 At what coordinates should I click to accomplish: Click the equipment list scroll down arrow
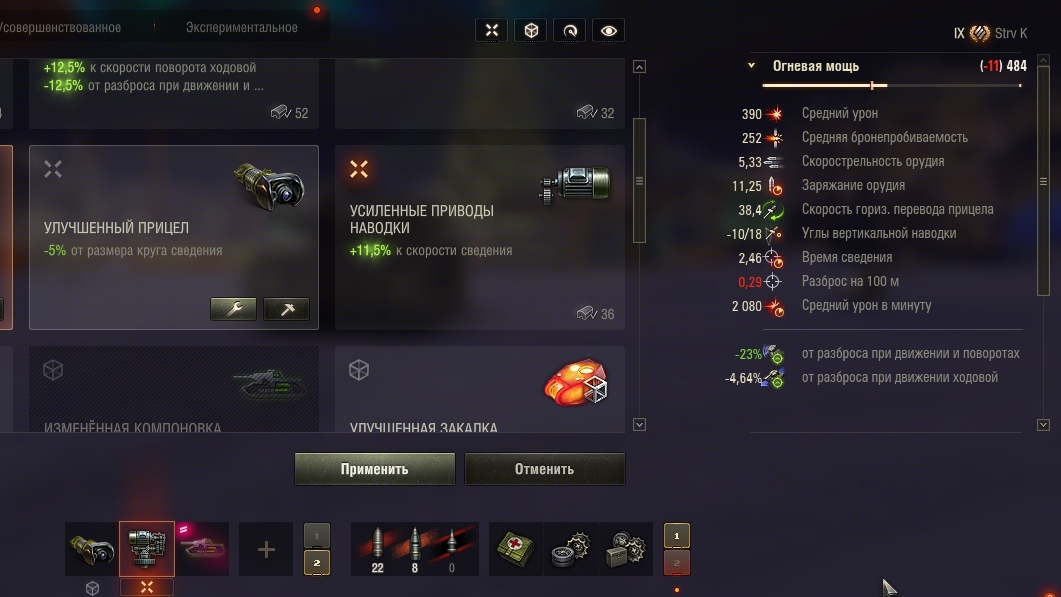[639, 424]
